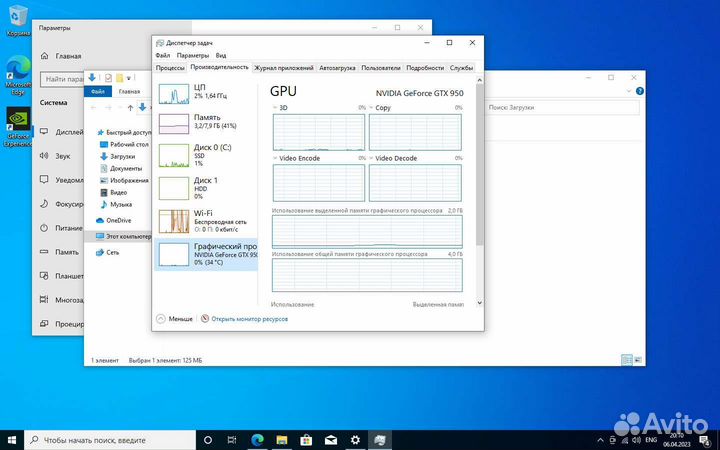Open the Video Encode engine dropdown

pyautogui.click(x=275, y=158)
